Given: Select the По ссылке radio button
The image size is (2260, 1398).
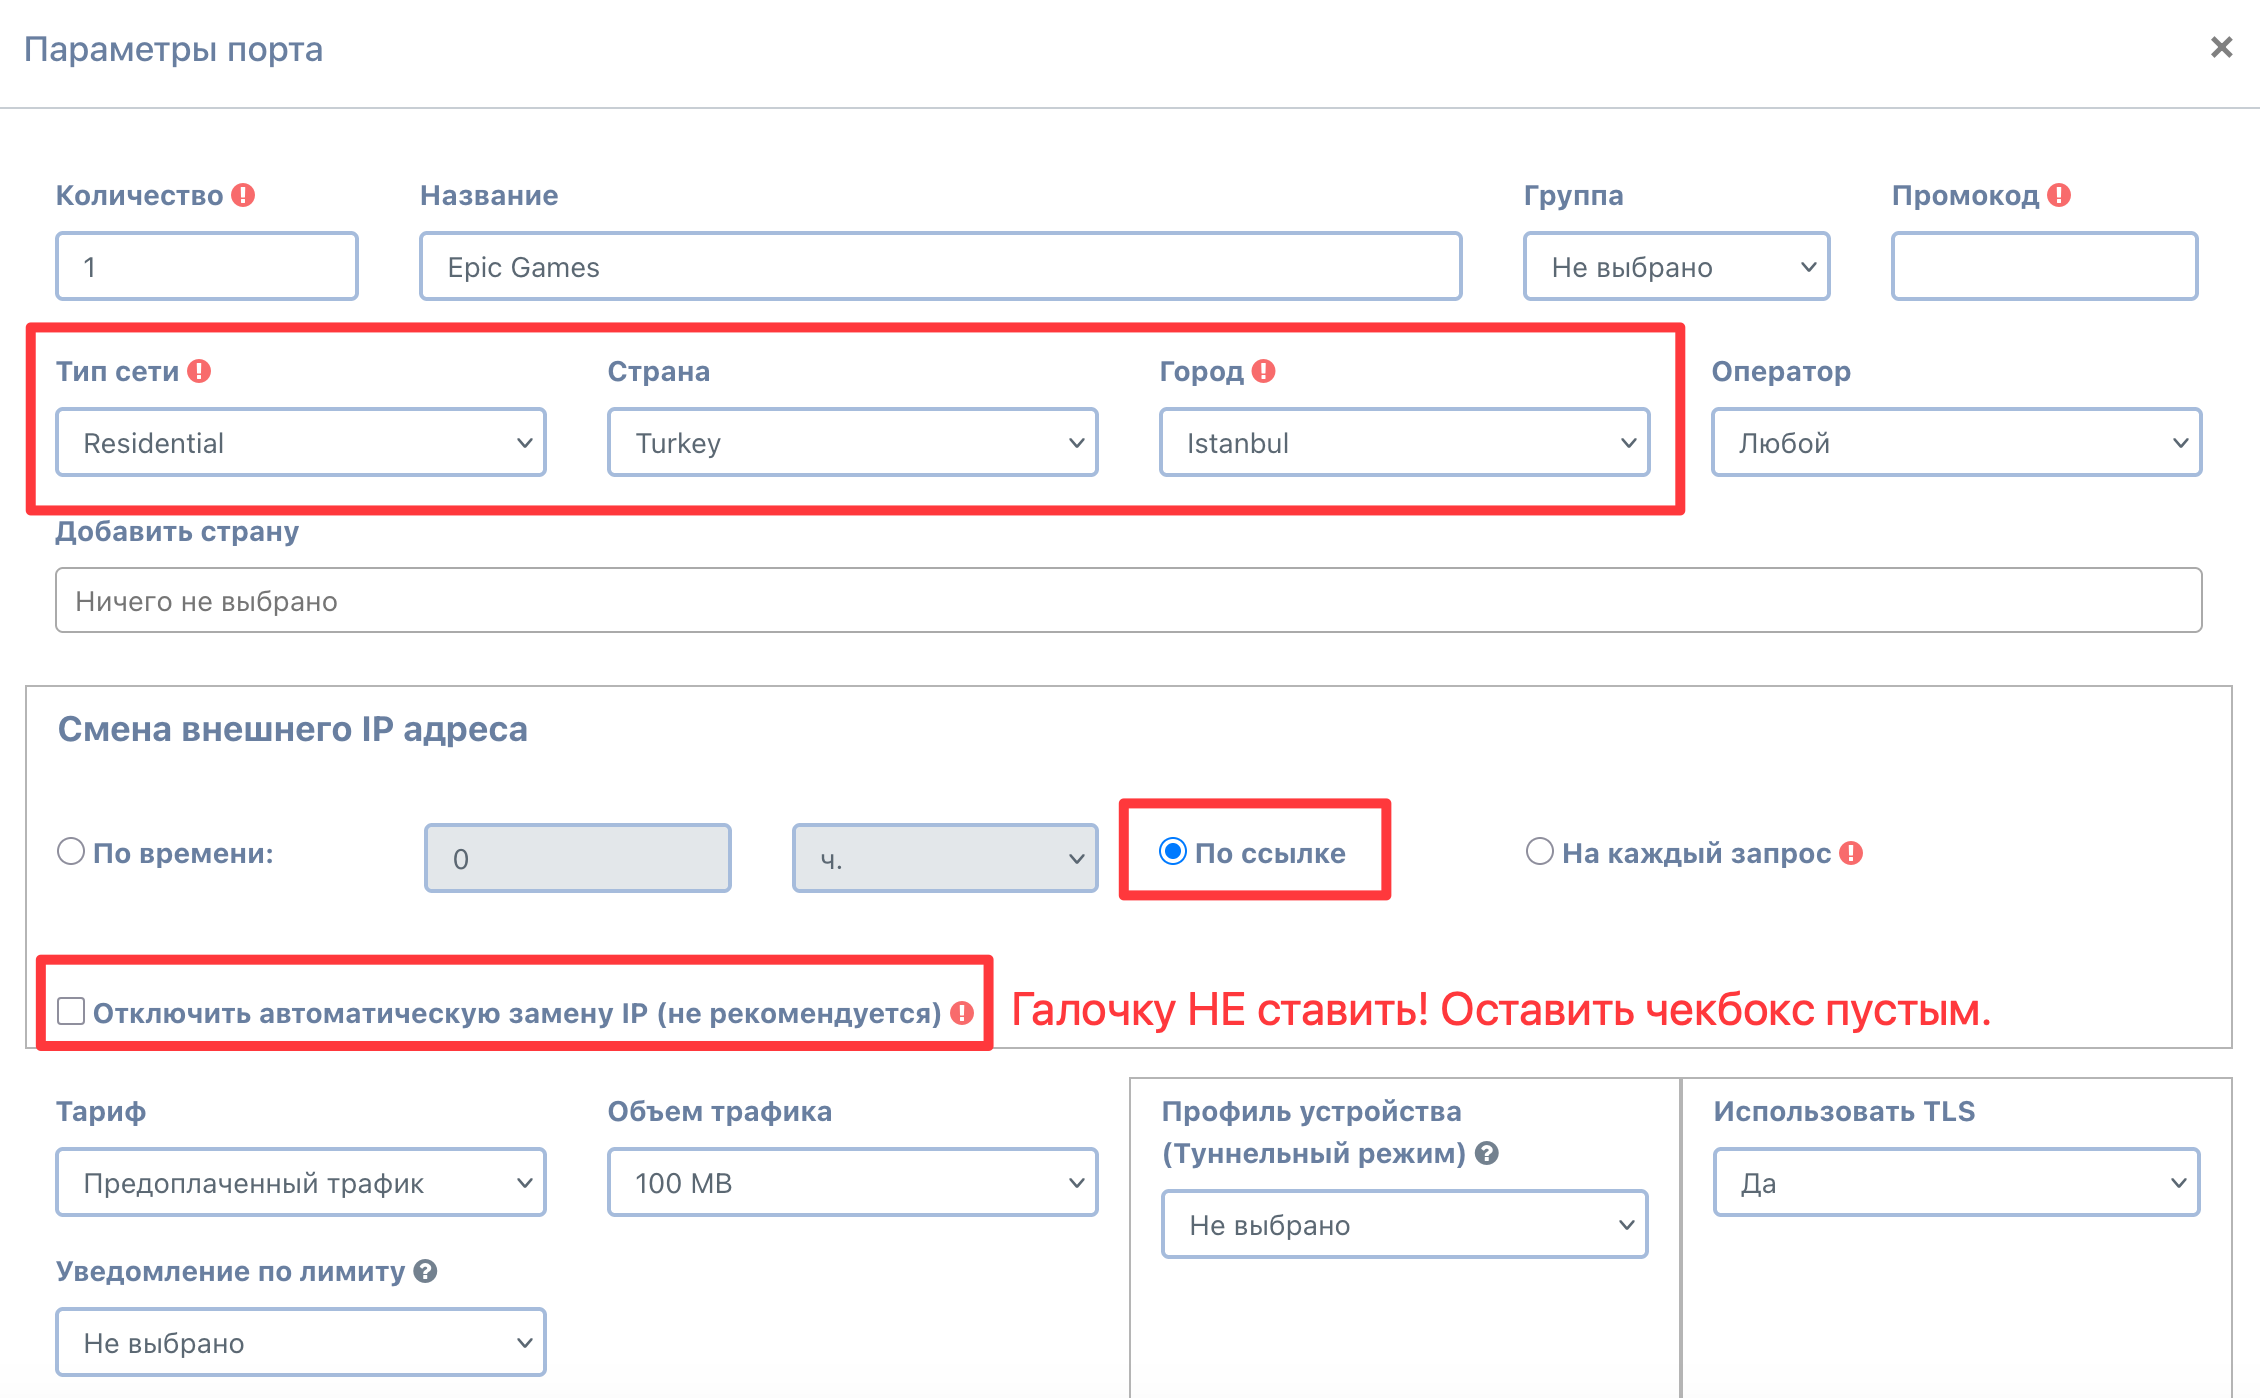Looking at the screenshot, I should 1173,851.
